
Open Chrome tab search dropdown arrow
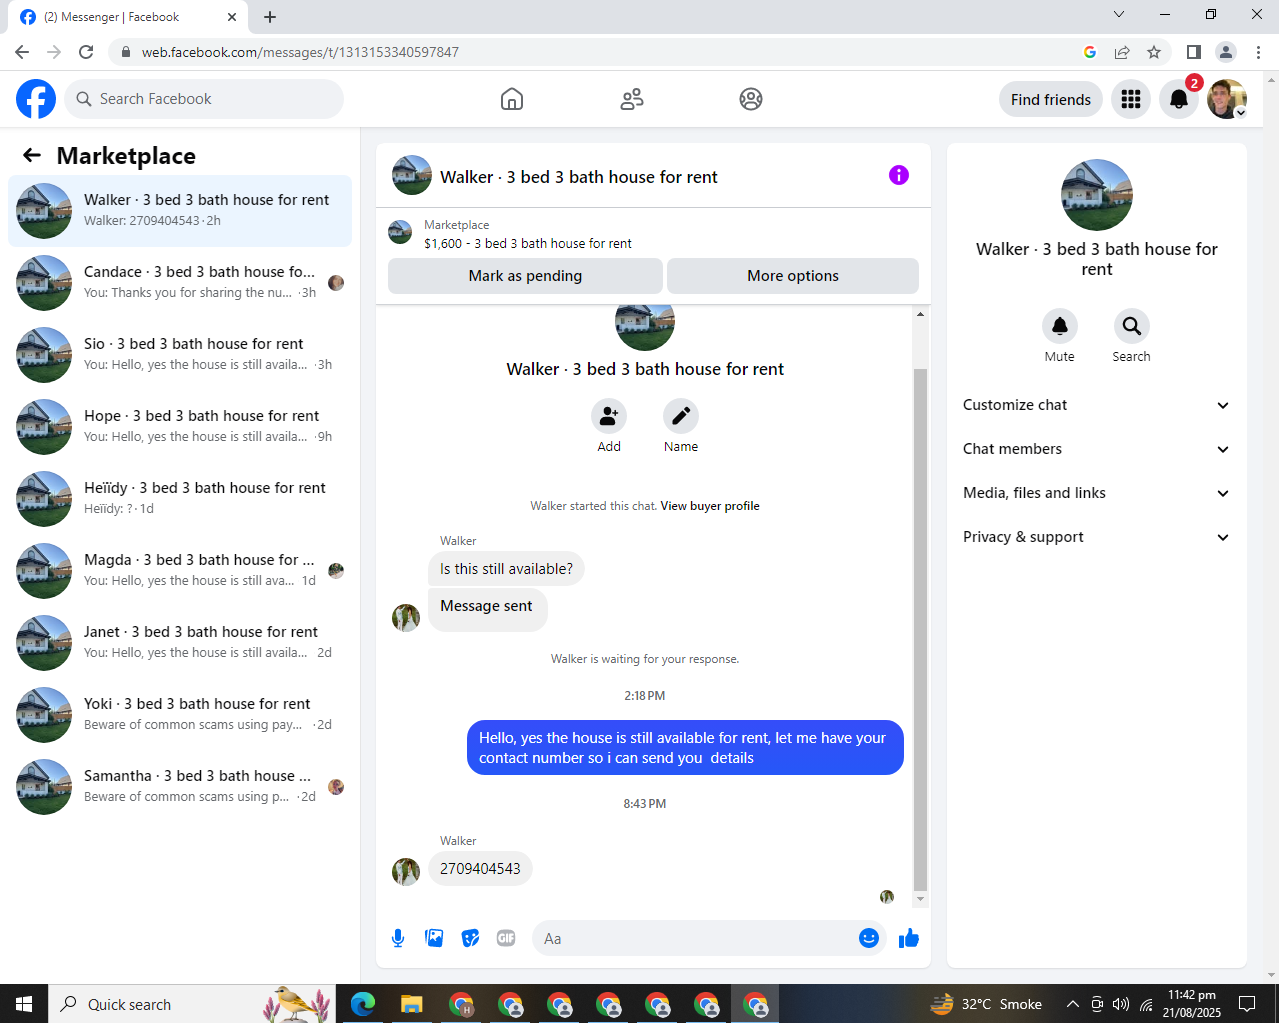coord(1119,14)
